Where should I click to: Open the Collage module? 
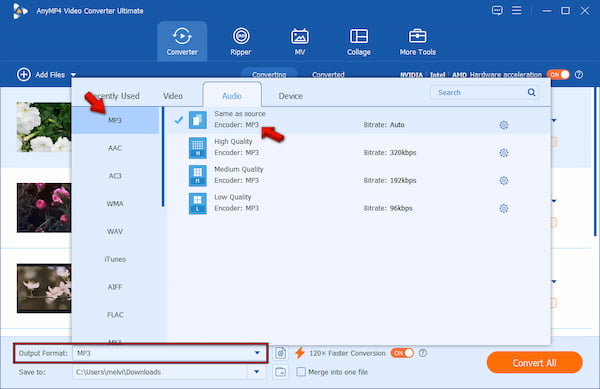point(359,41)
